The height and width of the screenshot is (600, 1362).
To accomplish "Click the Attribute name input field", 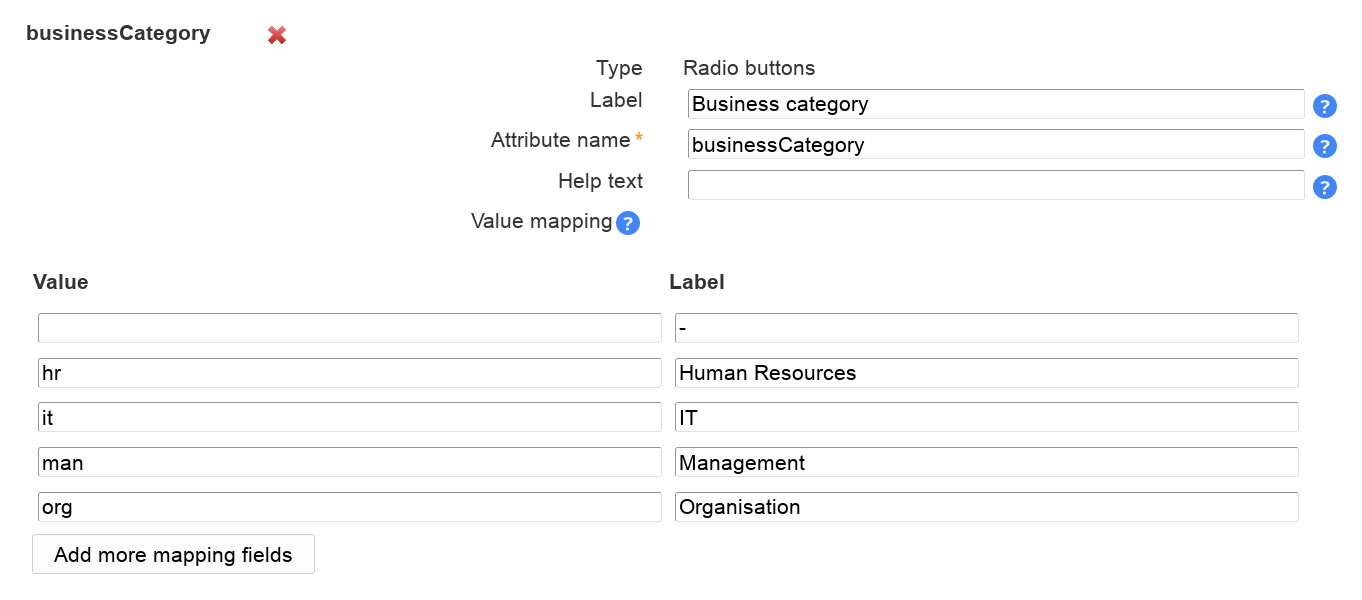I will coord(995,145).
